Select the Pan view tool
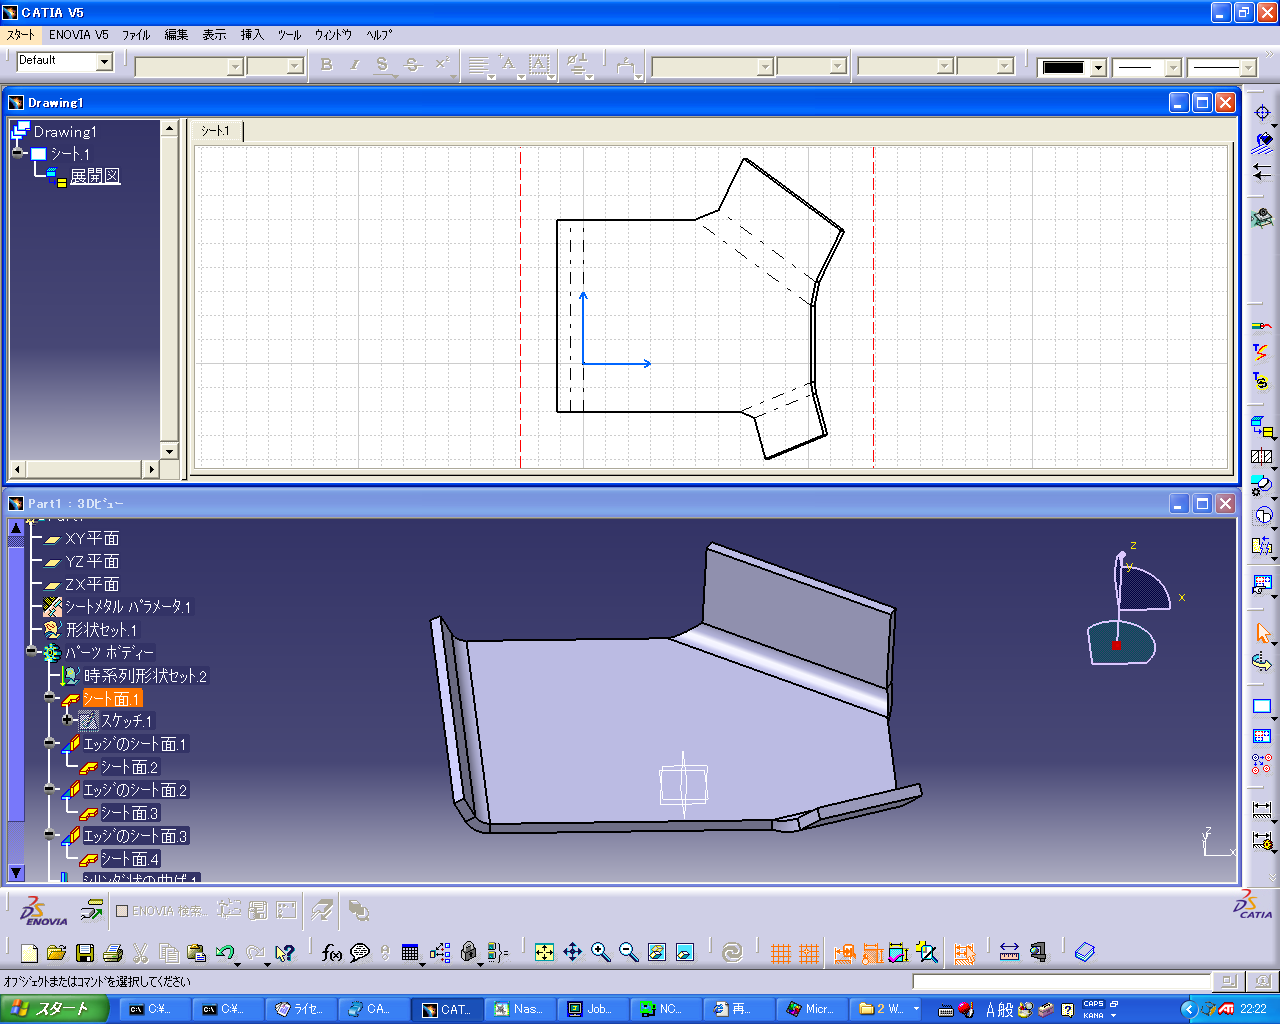 [x=572, y=952]
